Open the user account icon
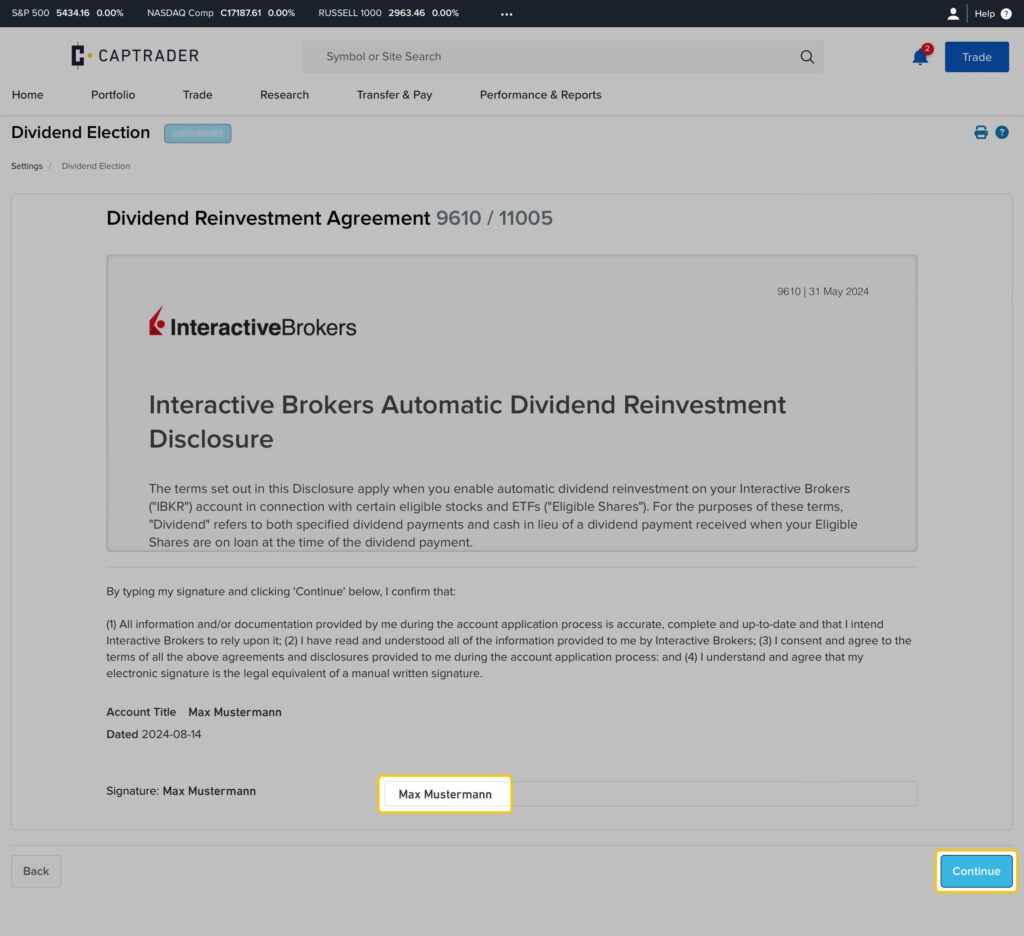The height and width of the screenshot is (936, 1024). [x=953, y=13]
